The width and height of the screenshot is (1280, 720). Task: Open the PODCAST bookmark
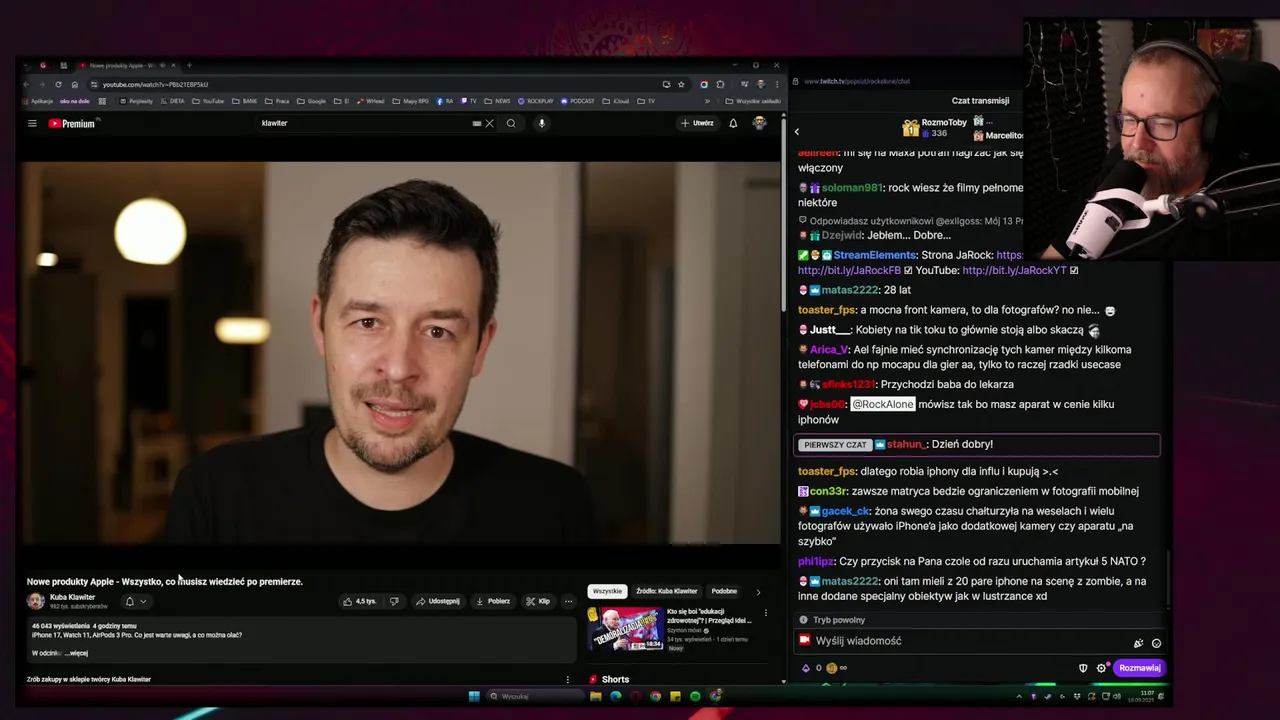pyautogui.click(x=578, y=101)
